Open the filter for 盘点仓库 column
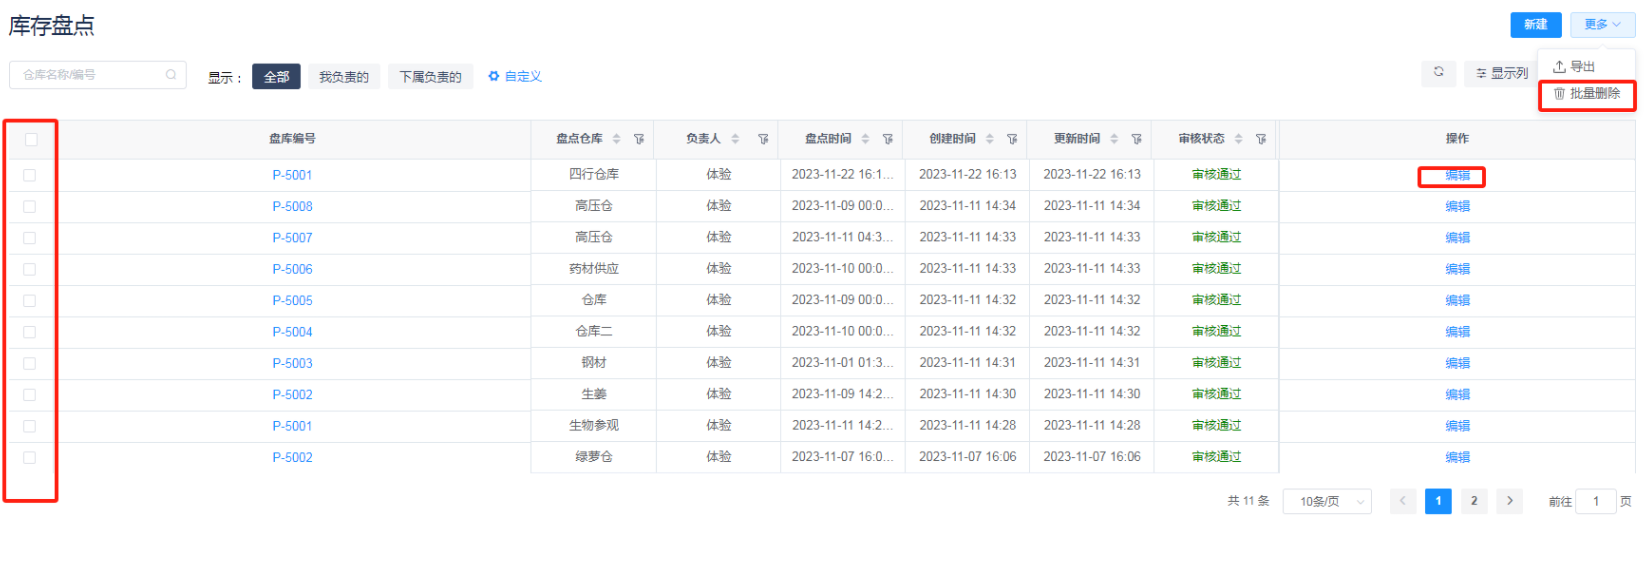Image resolution: width=1645 pixels, height=568 pixels. tap(639, 139)
